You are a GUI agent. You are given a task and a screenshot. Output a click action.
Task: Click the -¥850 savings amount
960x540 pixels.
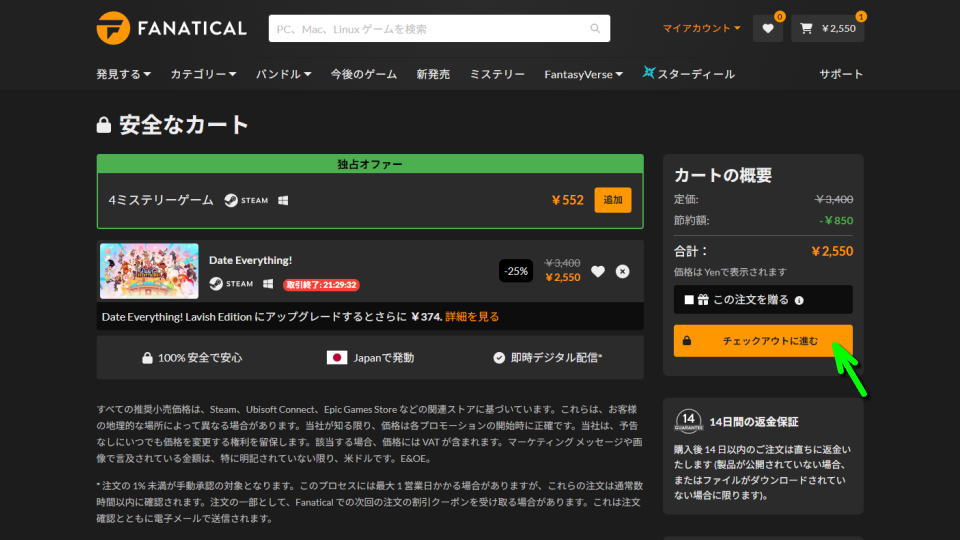click(x=836, y=220)
